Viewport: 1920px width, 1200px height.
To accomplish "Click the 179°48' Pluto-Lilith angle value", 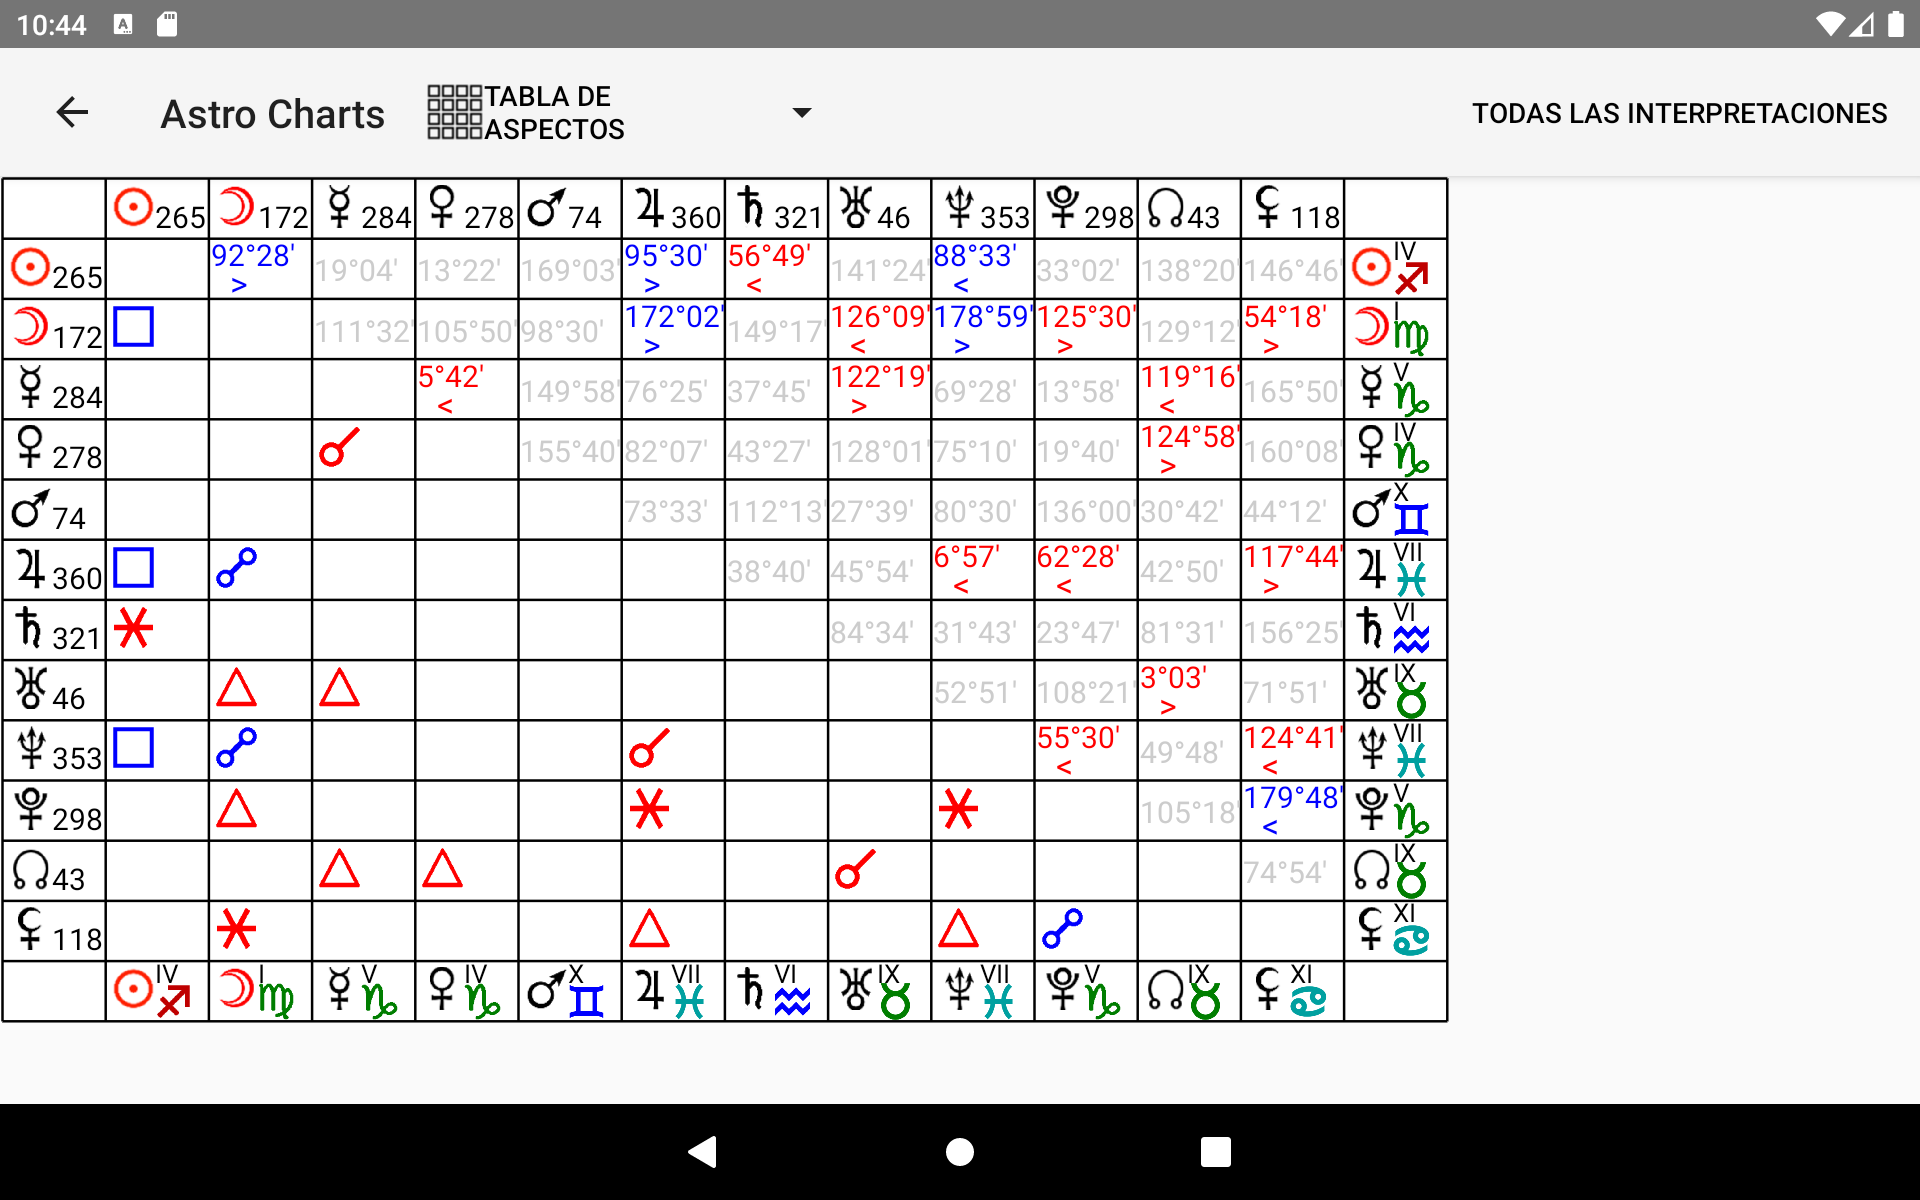I will (x=1293, y=798).
